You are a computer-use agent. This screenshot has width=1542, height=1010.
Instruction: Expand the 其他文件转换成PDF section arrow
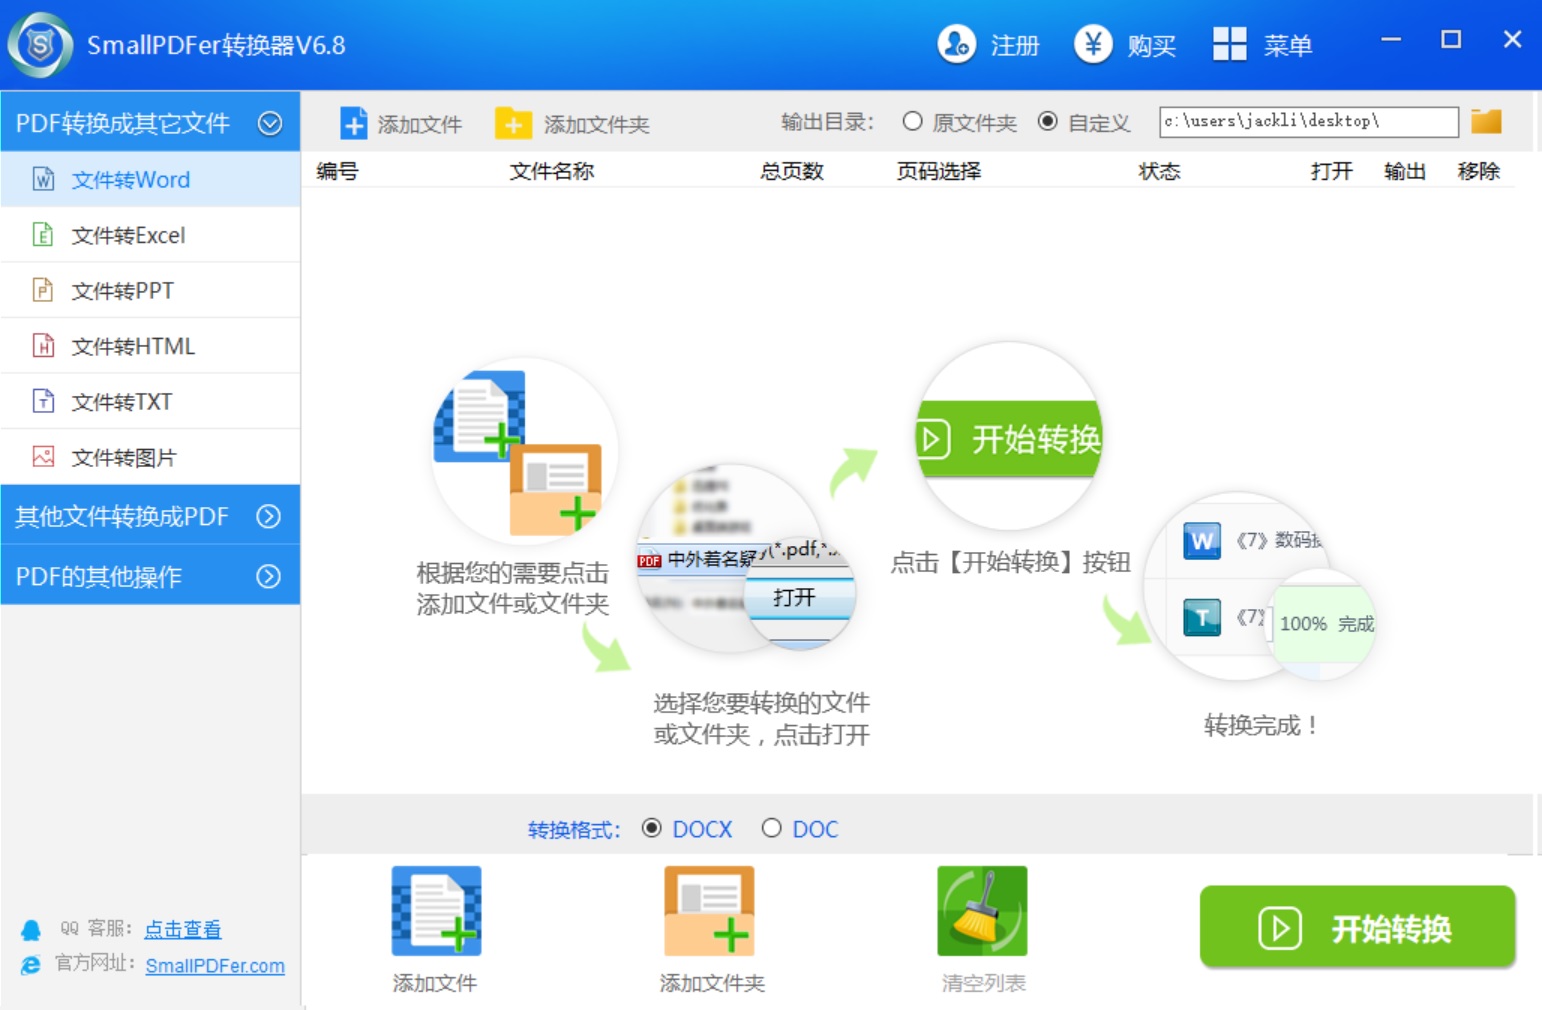tap(268, 516)
